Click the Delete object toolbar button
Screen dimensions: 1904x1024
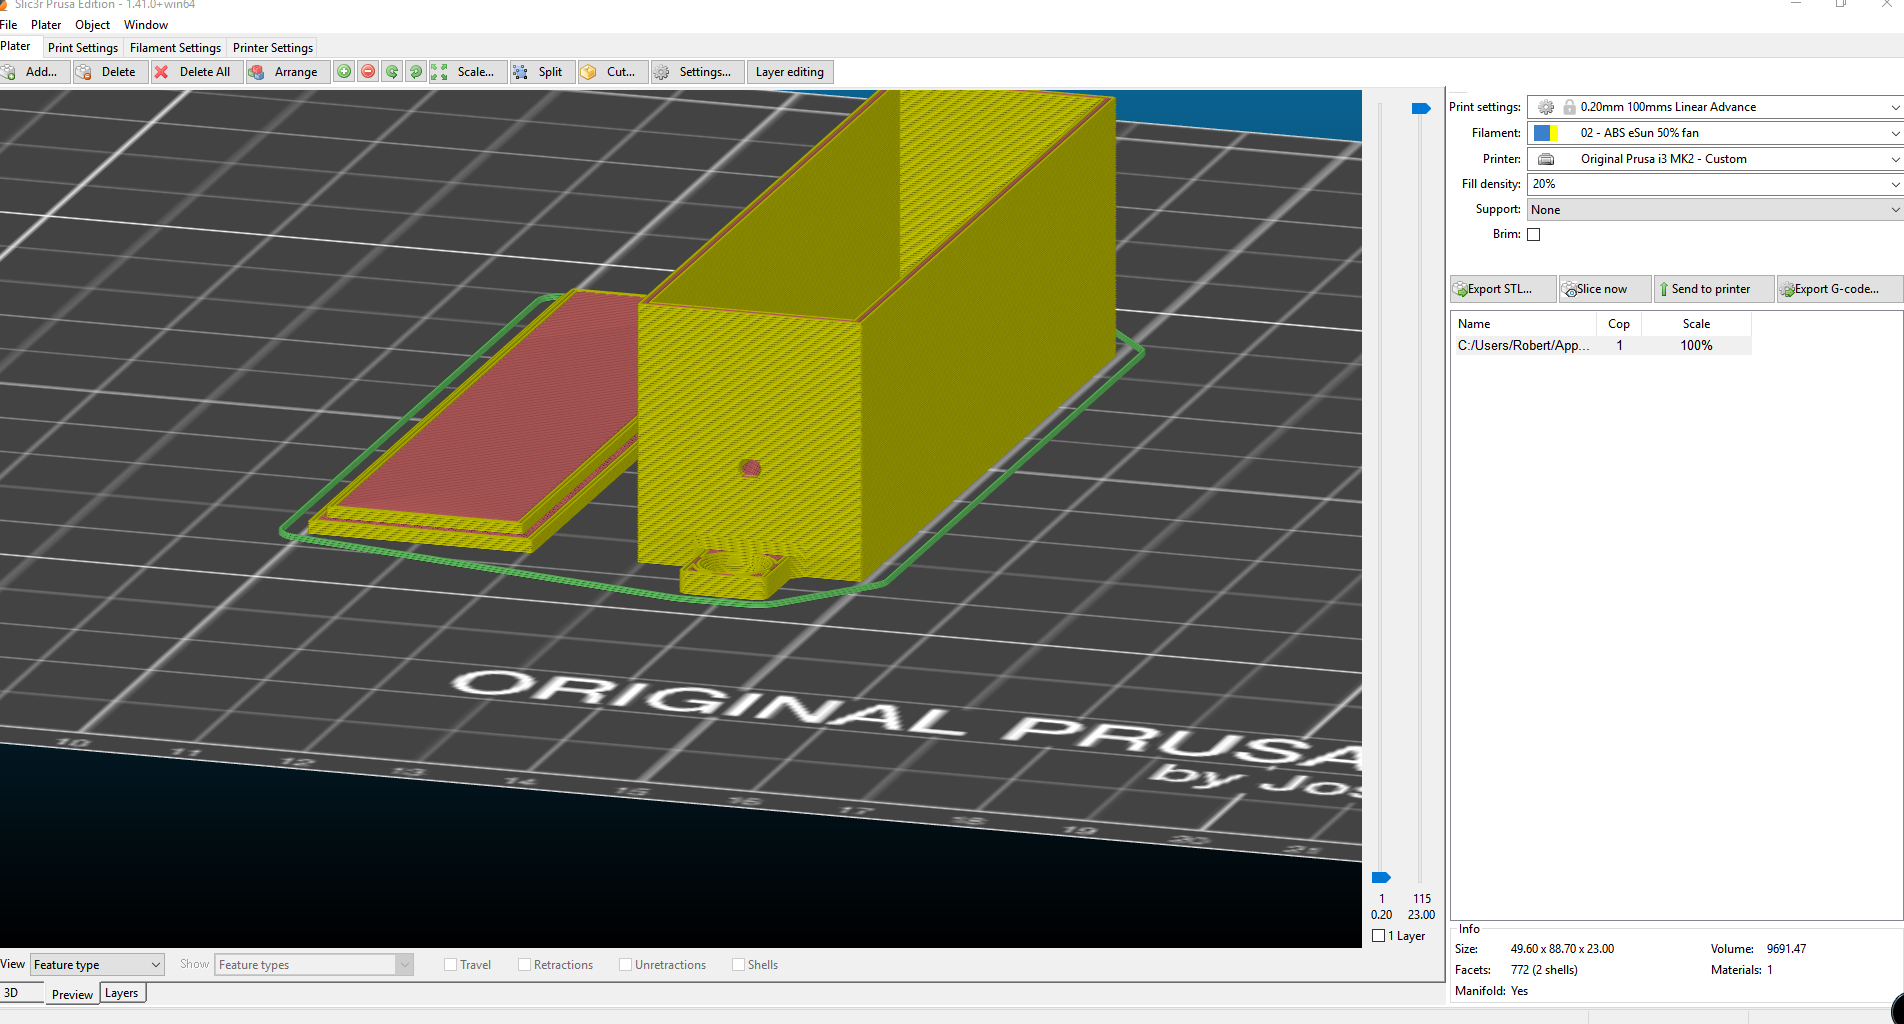click(110, 72)
